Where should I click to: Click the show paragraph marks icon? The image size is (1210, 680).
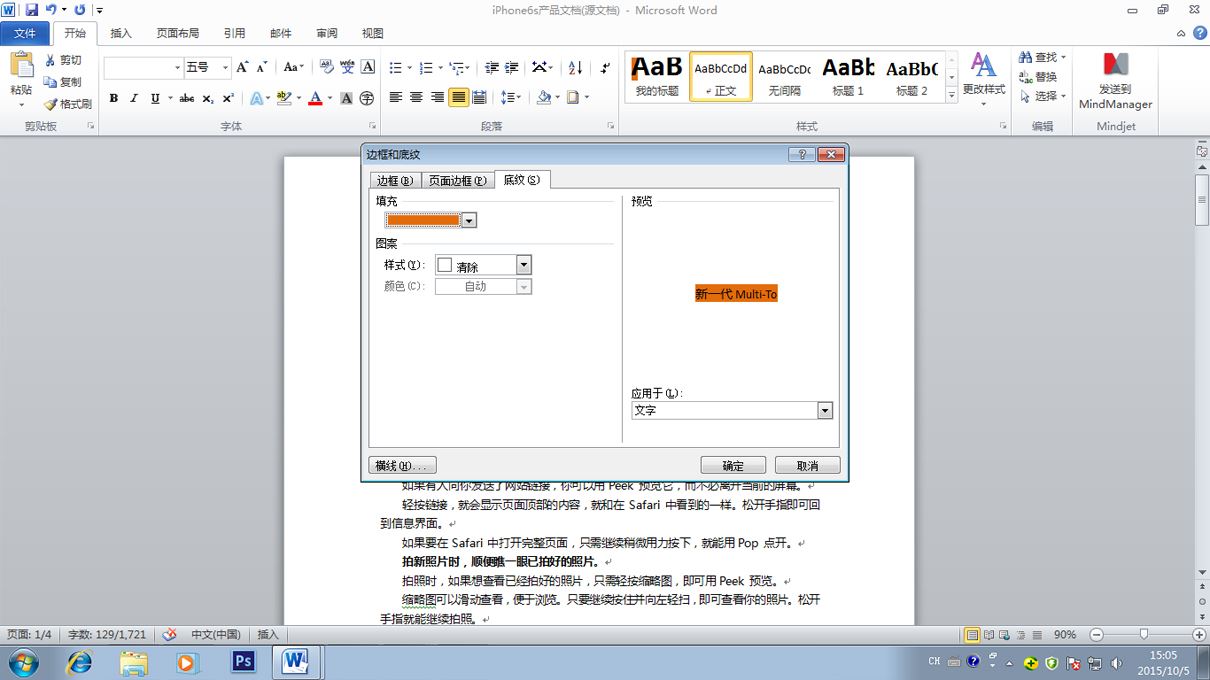(x=606, y=67)
